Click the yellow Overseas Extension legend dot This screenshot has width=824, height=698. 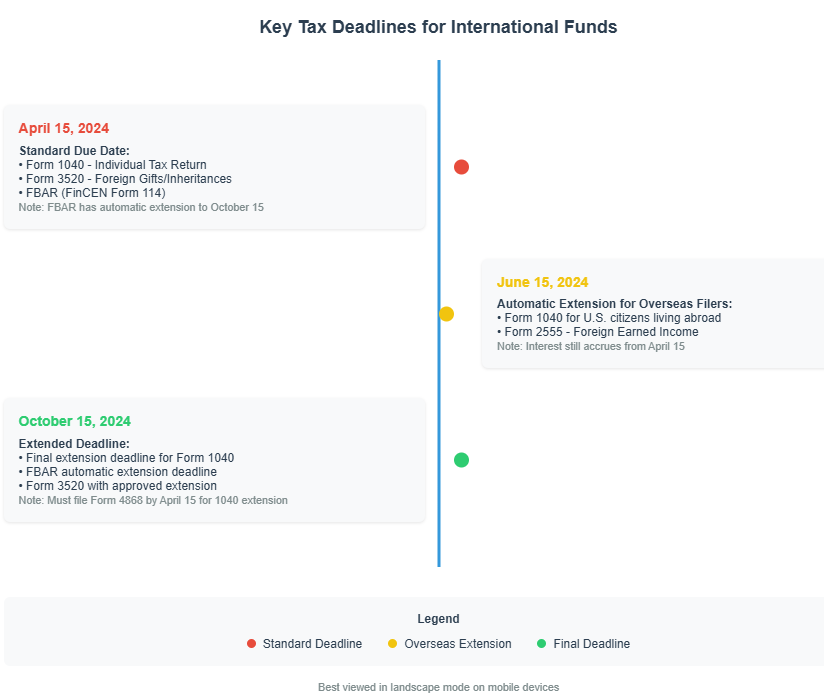(393, 644)
